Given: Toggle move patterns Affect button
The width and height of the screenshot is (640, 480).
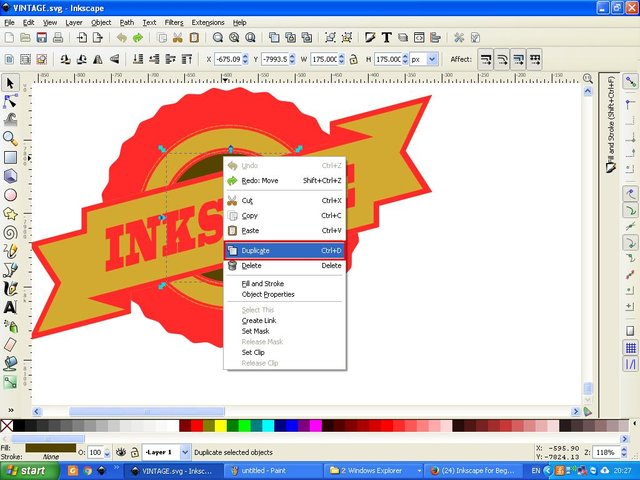Looking at the screenshot, I should tap(535, 60).
